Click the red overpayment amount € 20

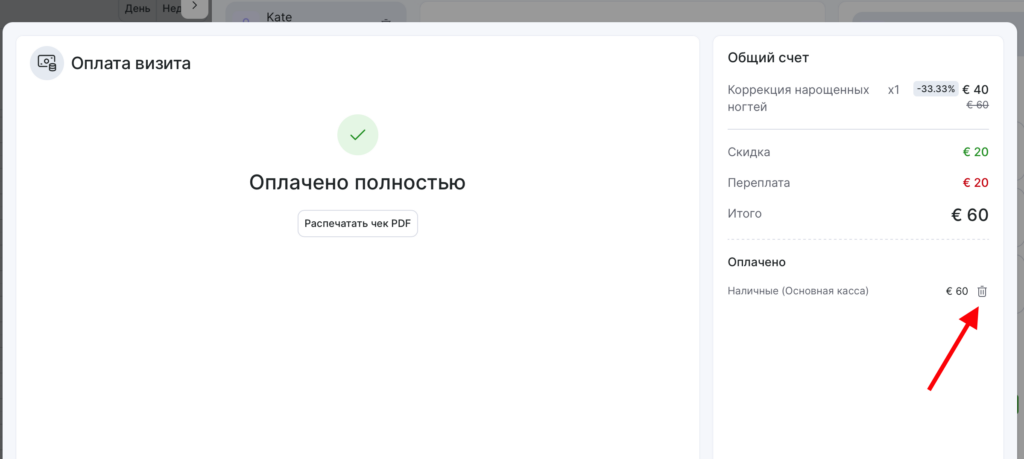pos(974,183)
